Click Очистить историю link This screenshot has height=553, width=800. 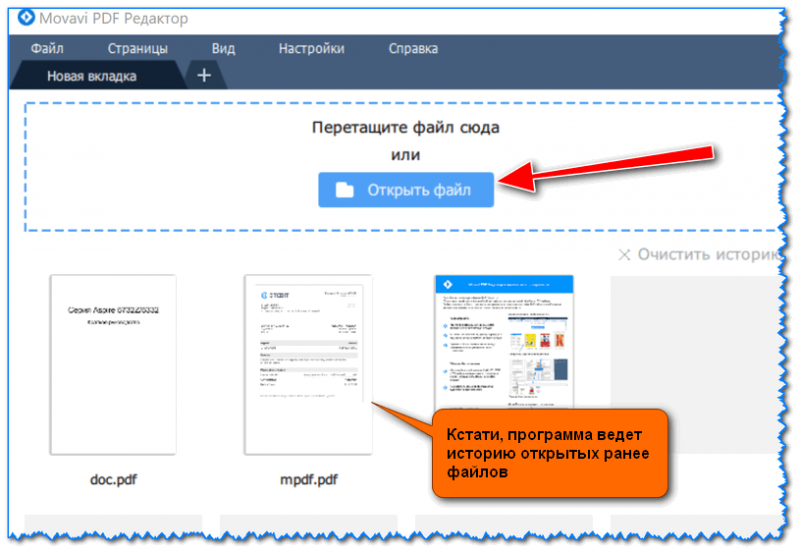701,254
